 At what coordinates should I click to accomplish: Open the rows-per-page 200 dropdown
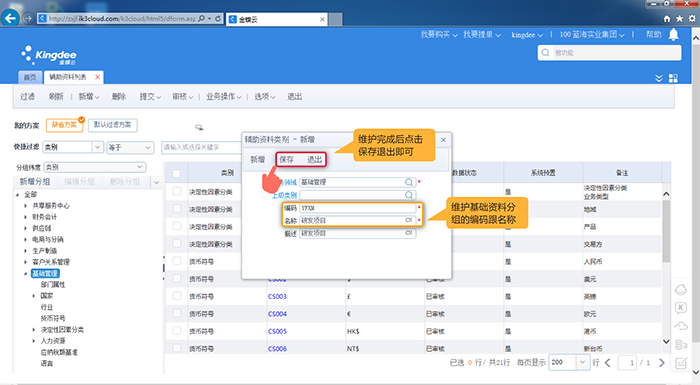coord(583,362)
